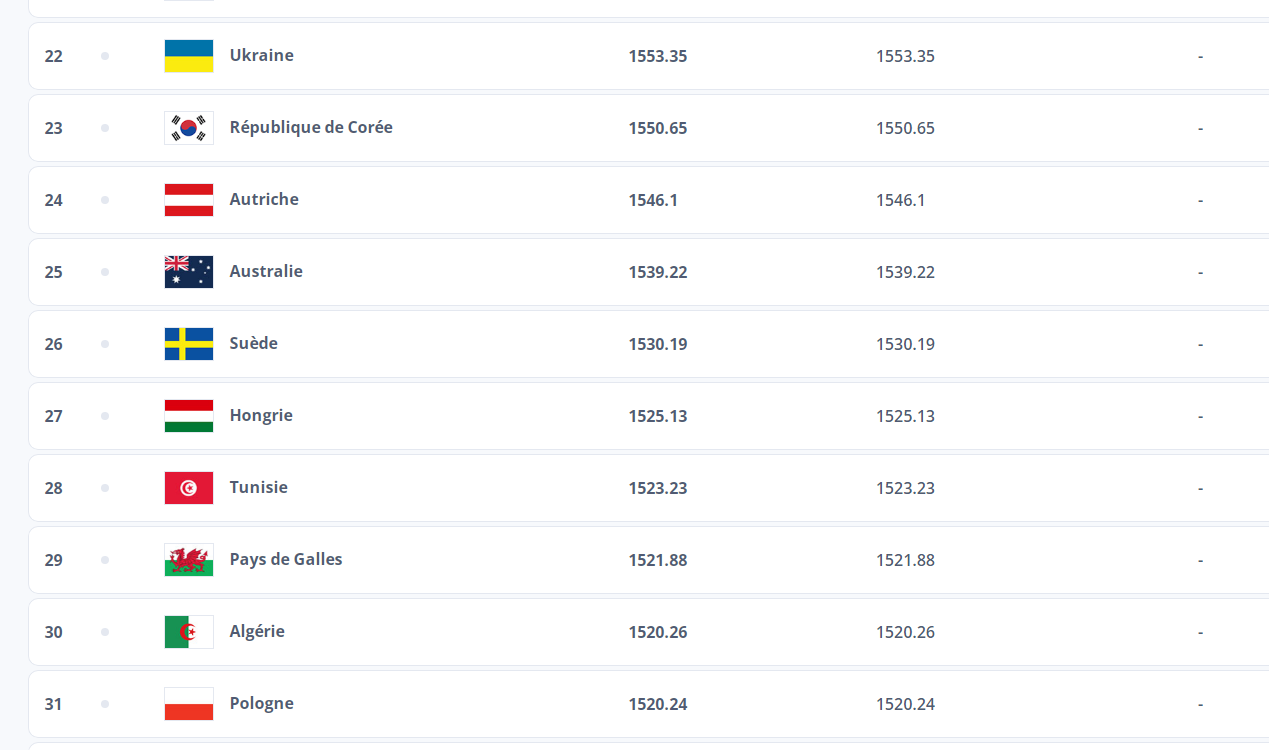The image size is (1269, 750).
Task: Click Hongrie's previous points value 1525.13
Action: (905, 416)
